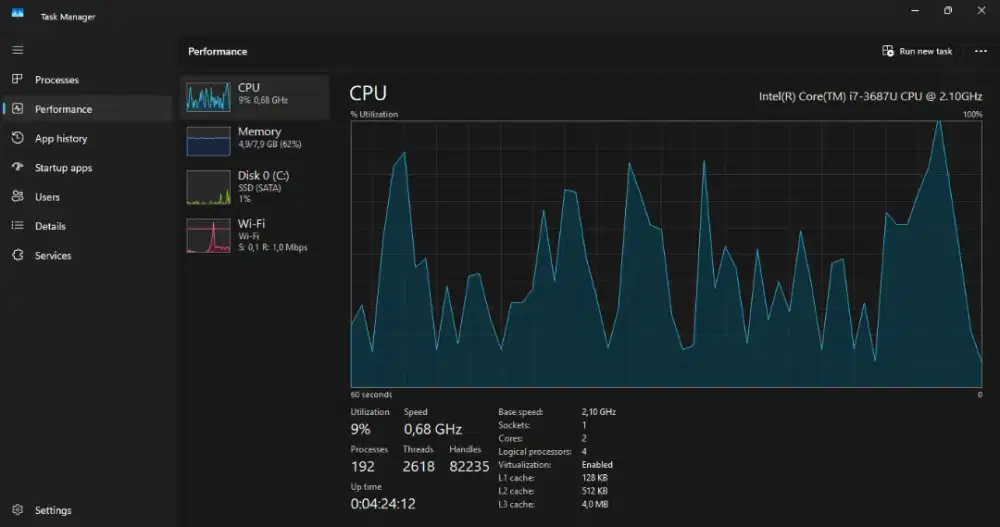Viewport: 1000px width, 527px height.
Task: Select the CPU mini graph thumbnail
Action: pos(208,97)
